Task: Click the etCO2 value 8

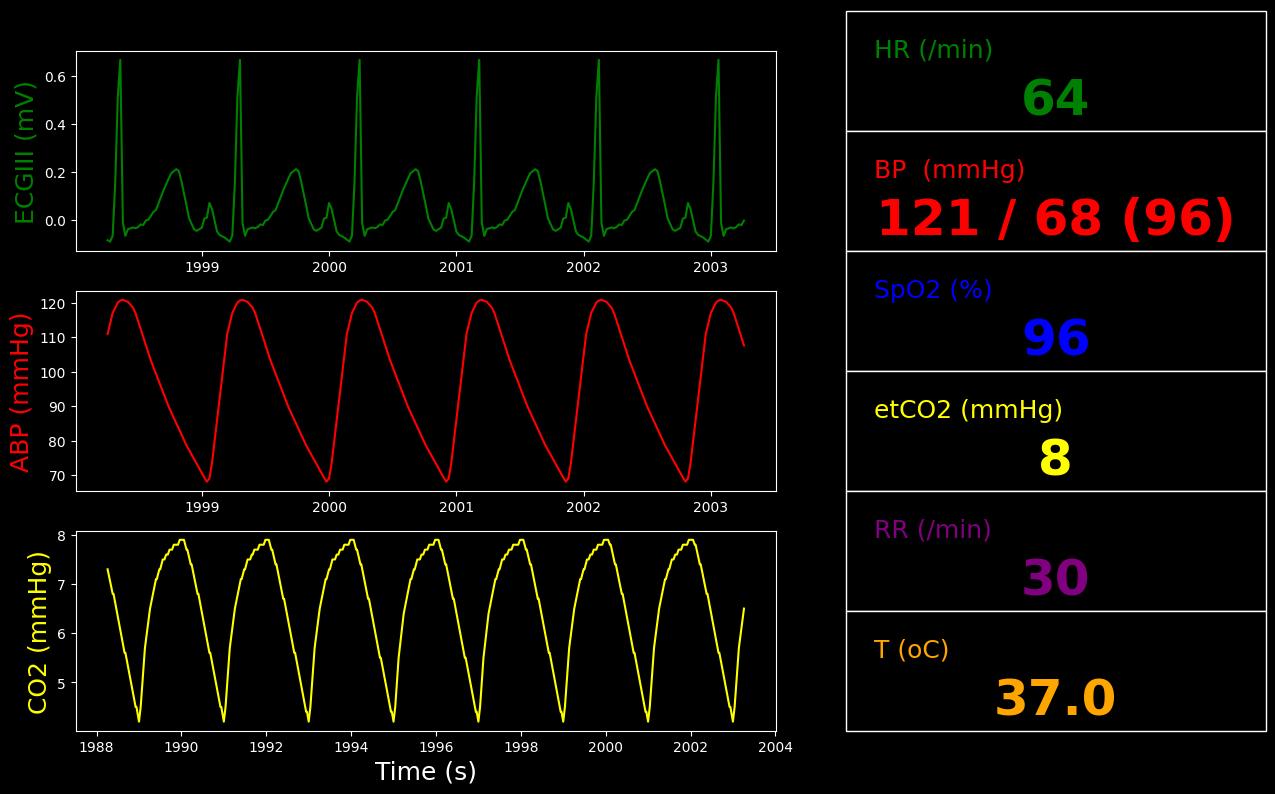Action: [x=1055, y=460]
